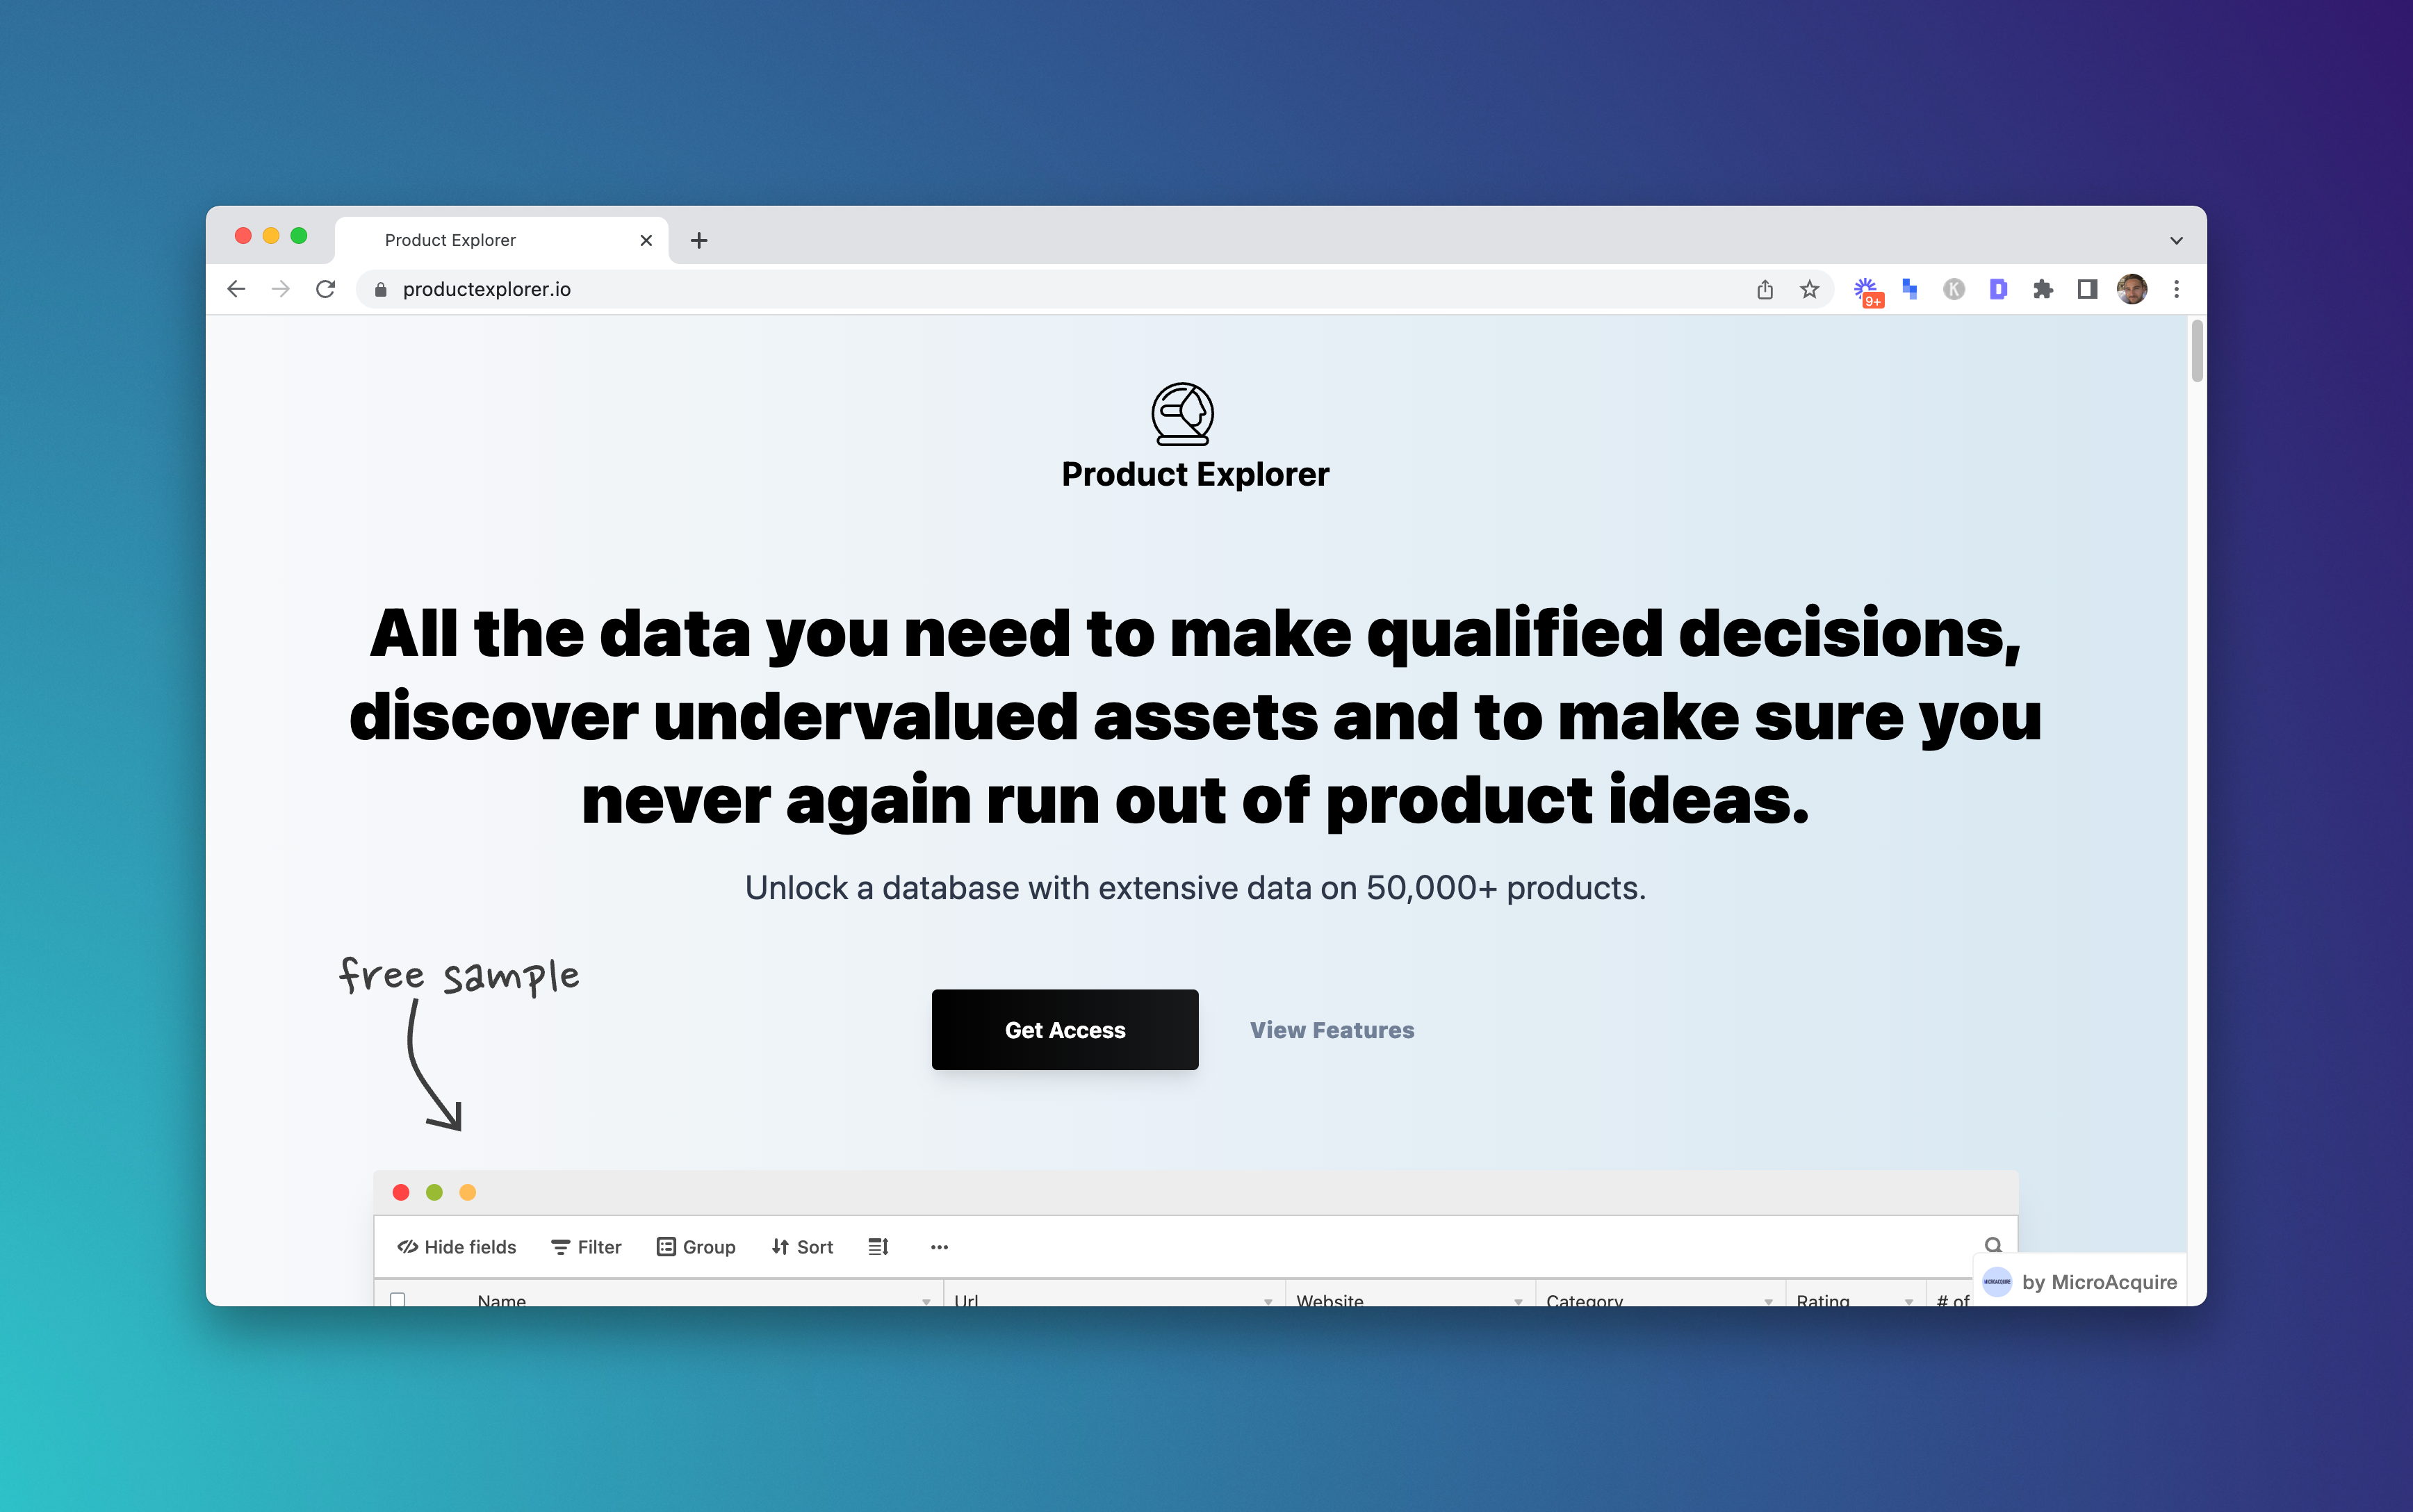
Task: Click the more options icon in toolbar
Action: coord(938,1247)
